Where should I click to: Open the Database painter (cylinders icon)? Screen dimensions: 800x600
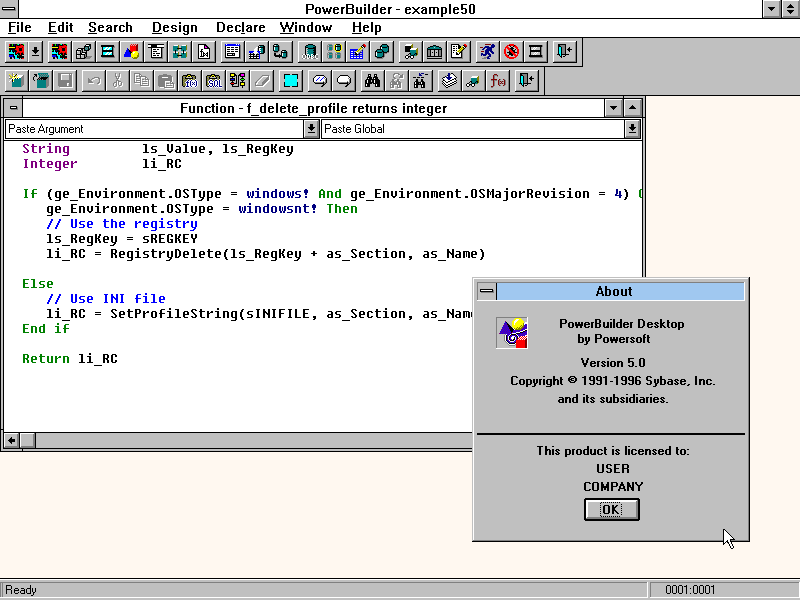pos(382,52)
